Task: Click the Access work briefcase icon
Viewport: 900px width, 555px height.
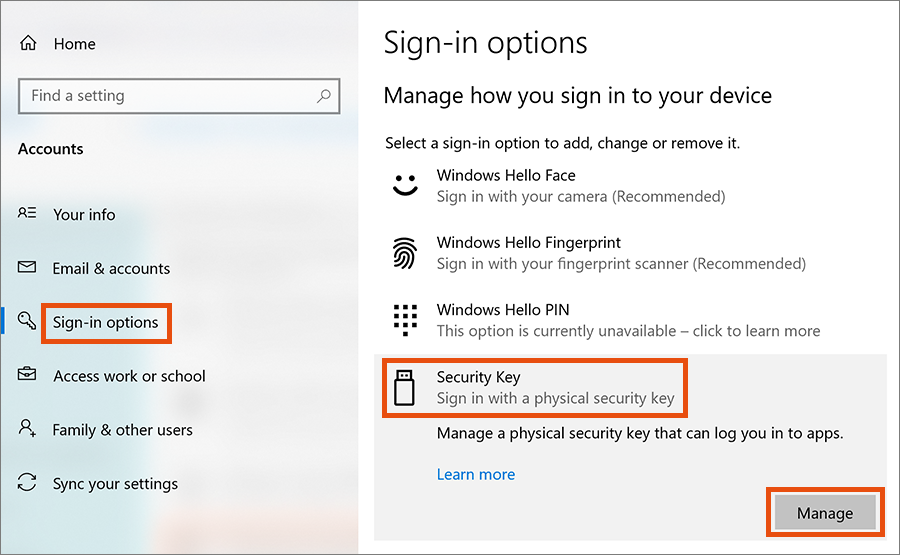Action: click(x=27, y=376)
